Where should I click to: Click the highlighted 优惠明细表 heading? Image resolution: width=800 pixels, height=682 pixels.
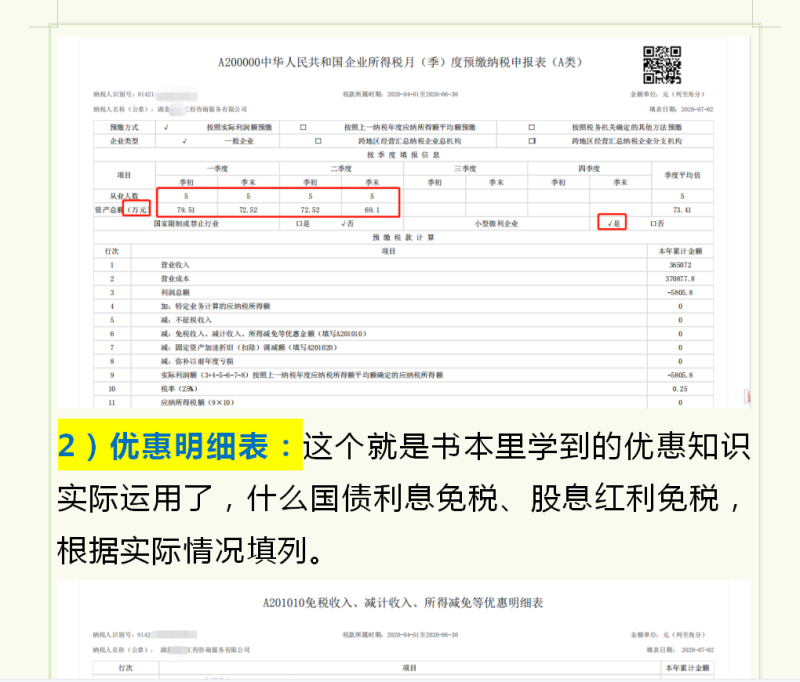tap(179, 444)
